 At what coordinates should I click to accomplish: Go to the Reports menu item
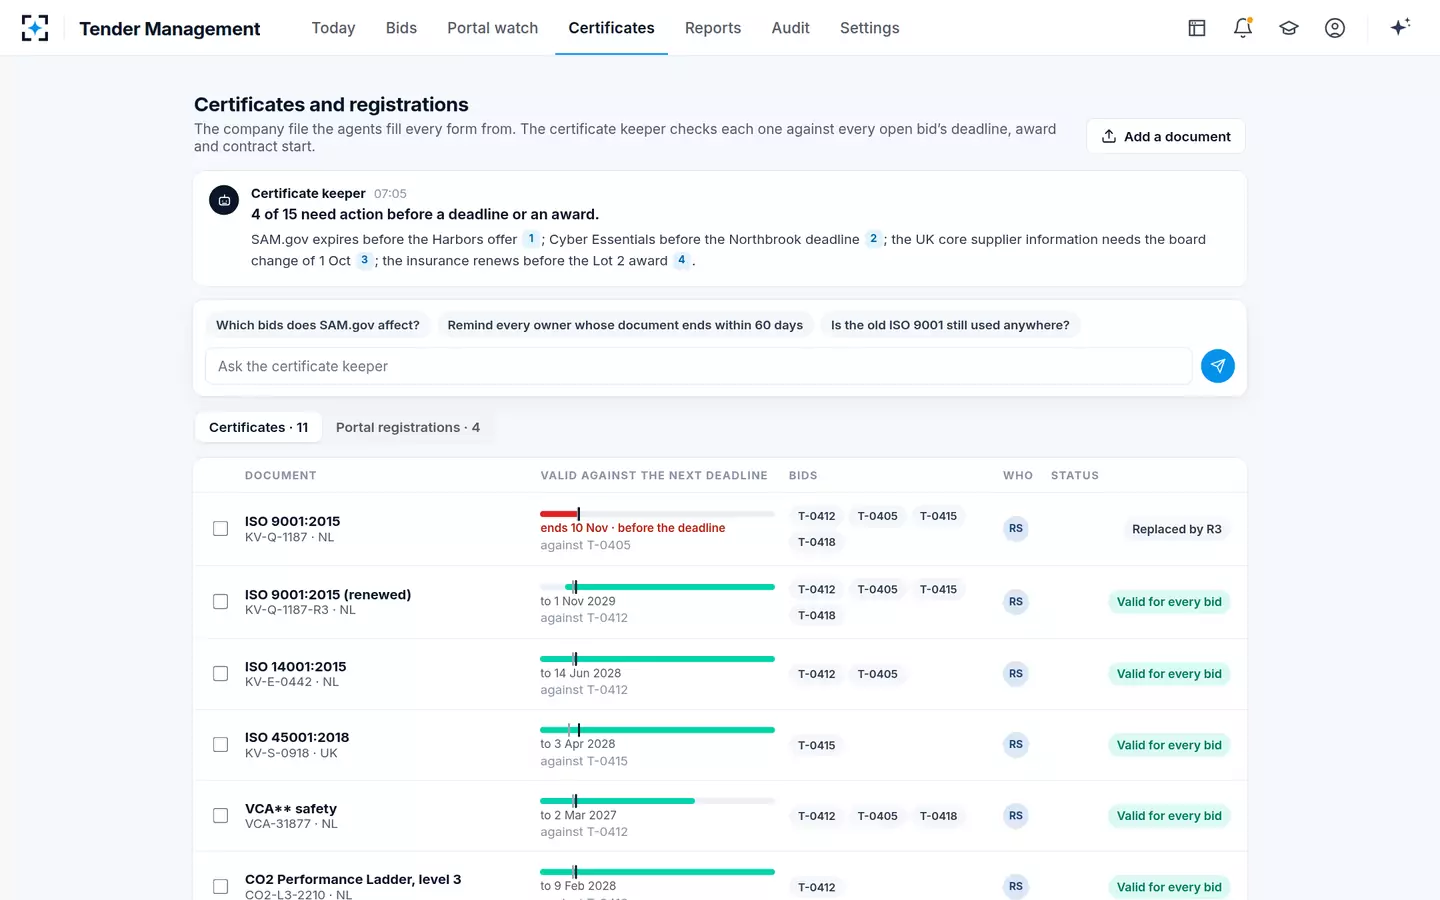coord(713,28)
